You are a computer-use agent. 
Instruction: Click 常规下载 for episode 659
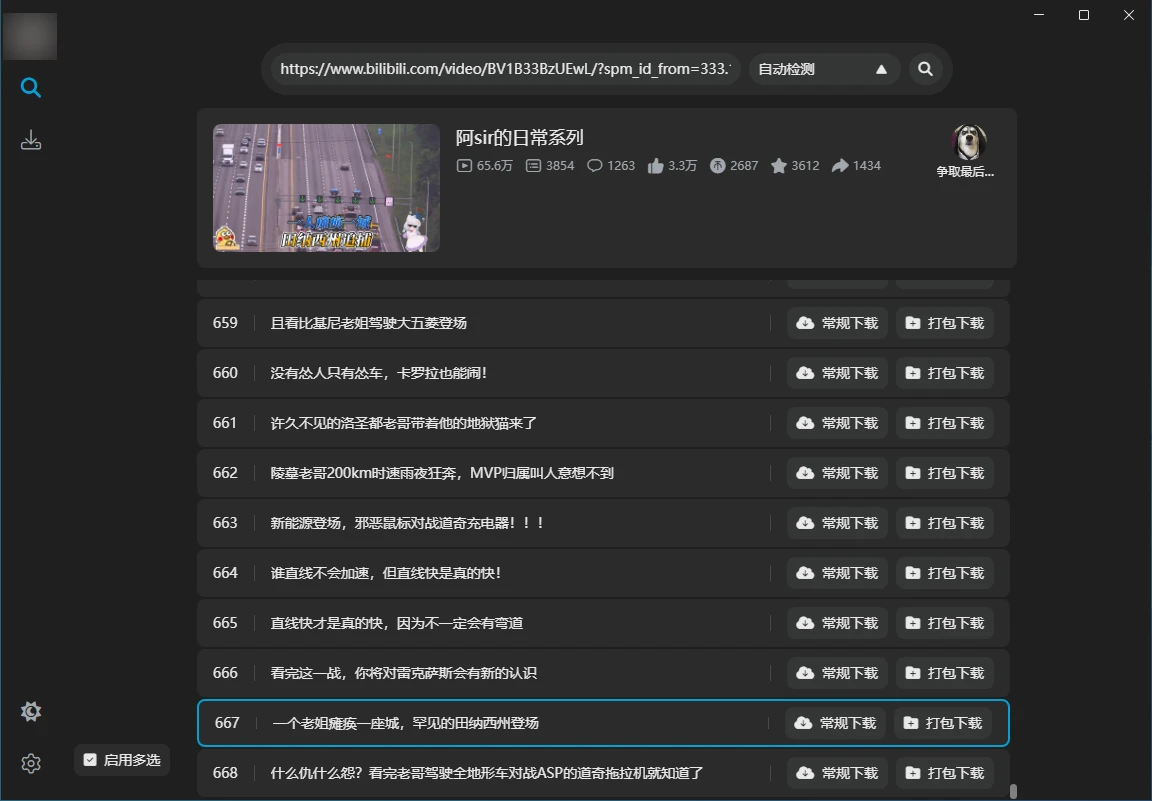(837, 323)
